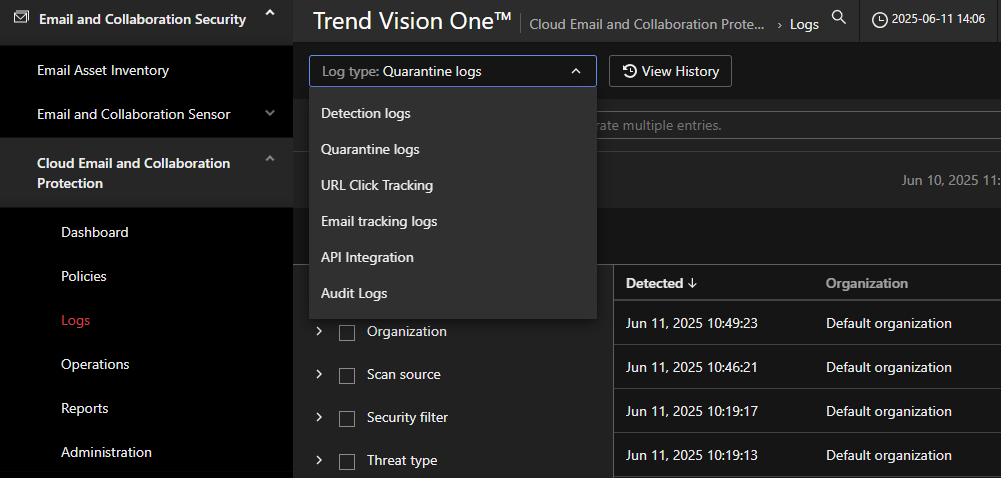The width and height of the screenshot is (1001, 478).
Task: Select URL Click Tracking log type
Action: 377,185
